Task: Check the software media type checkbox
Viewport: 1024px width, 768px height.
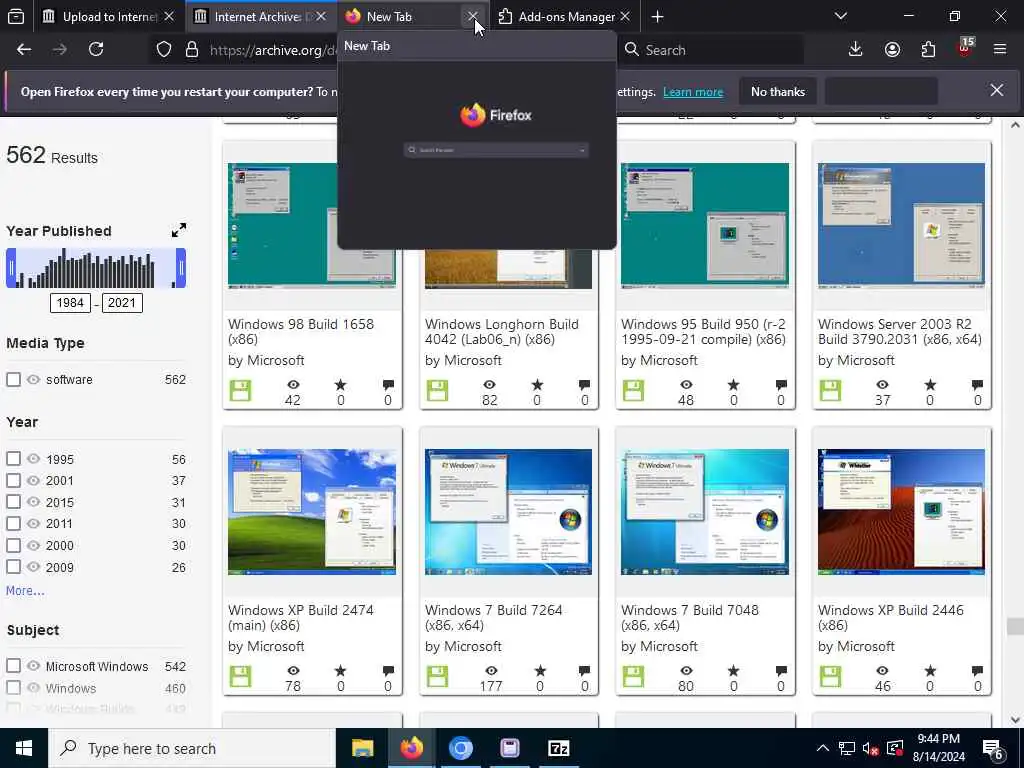Action: click(13, 379)
